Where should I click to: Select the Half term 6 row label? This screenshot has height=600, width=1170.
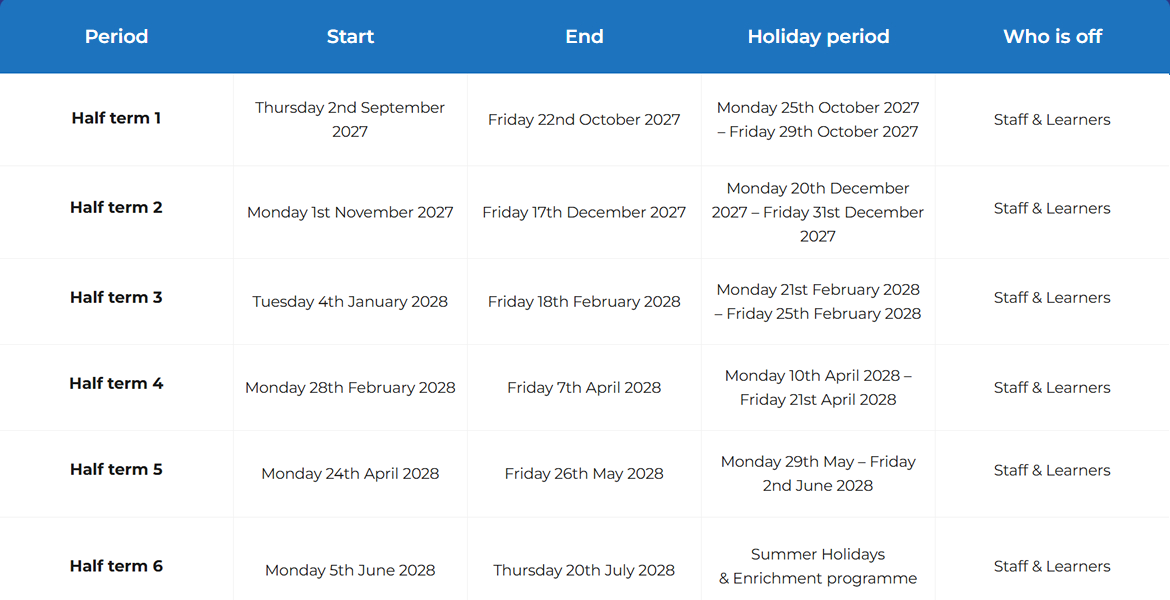(116, 566)
